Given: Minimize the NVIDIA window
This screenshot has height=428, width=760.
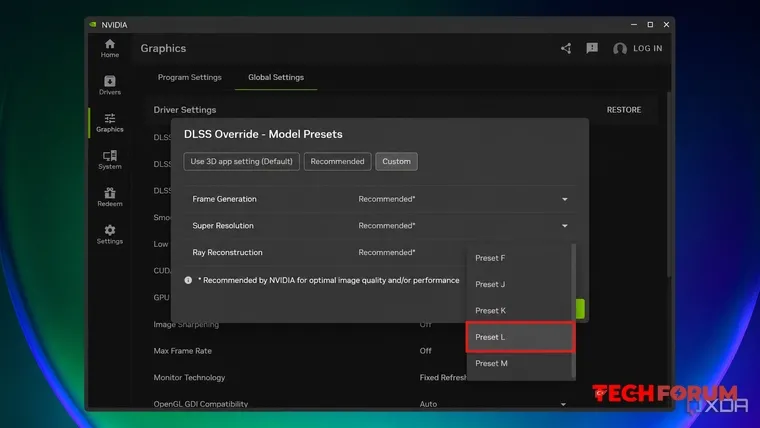Looking at the screenshot, I should tap(633, 25).
